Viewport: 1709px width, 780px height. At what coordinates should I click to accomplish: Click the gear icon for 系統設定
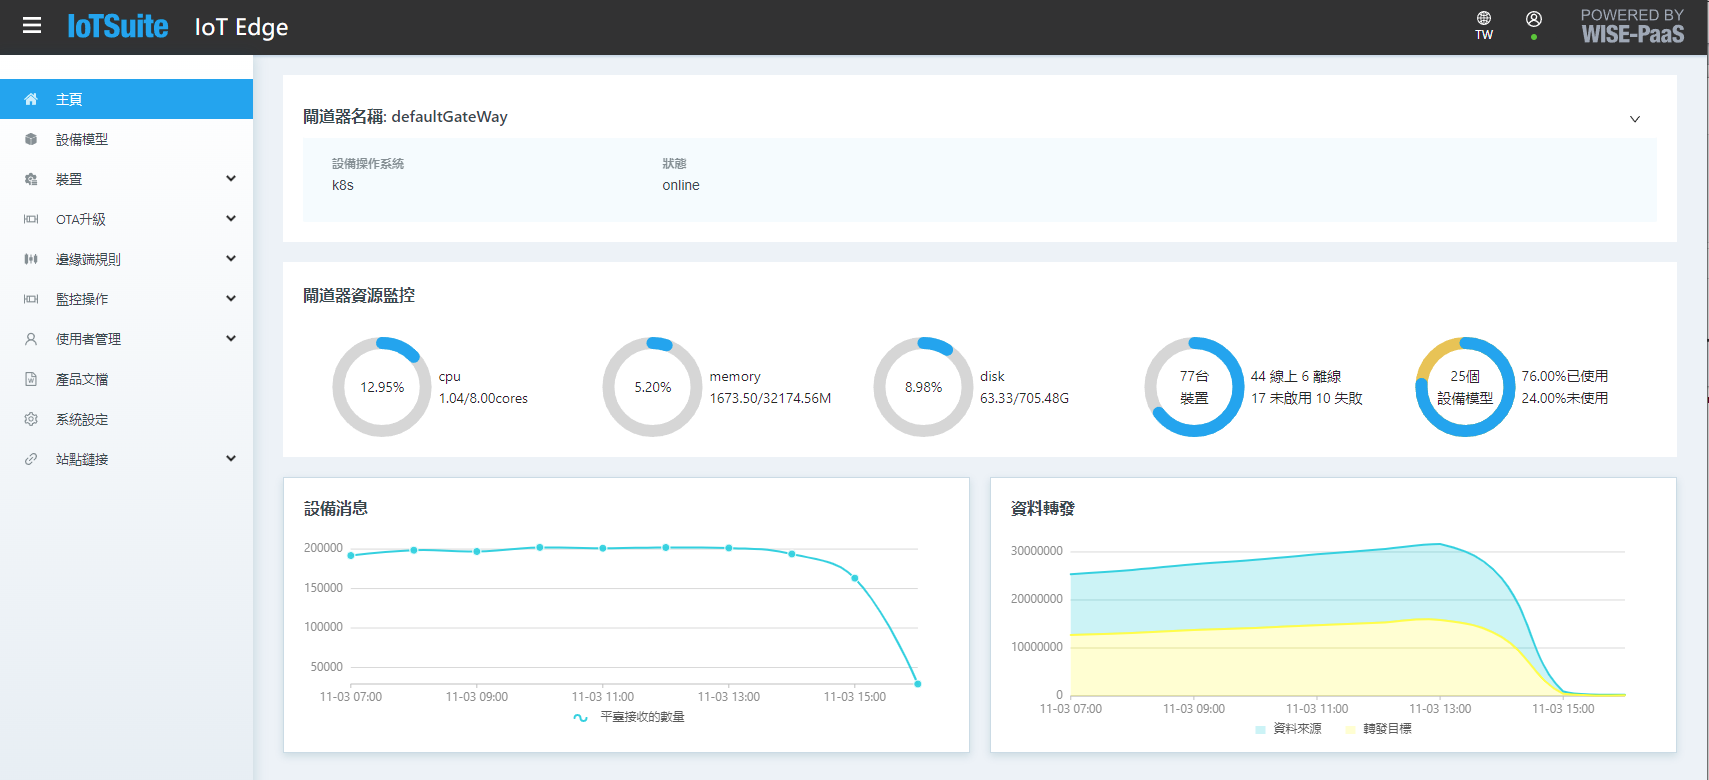(x=31, y=419)
